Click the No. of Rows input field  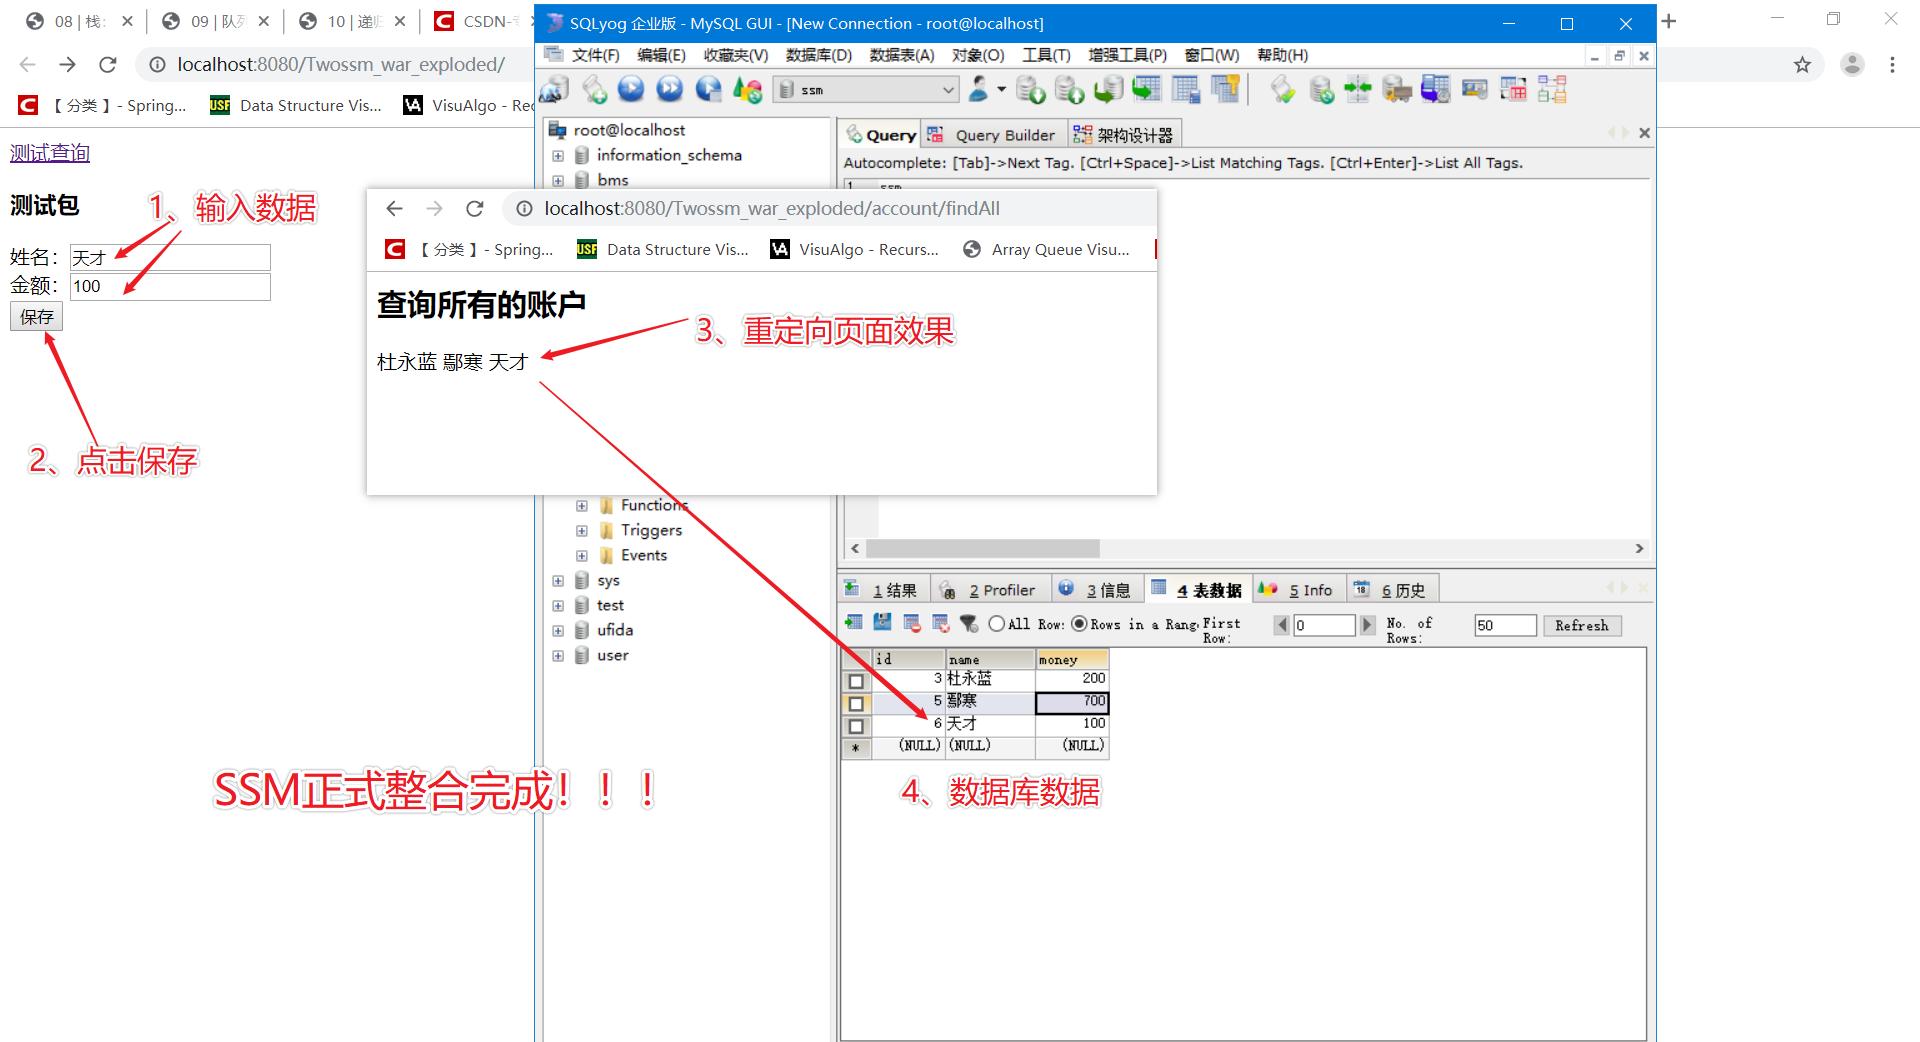tap(1505, 625)
